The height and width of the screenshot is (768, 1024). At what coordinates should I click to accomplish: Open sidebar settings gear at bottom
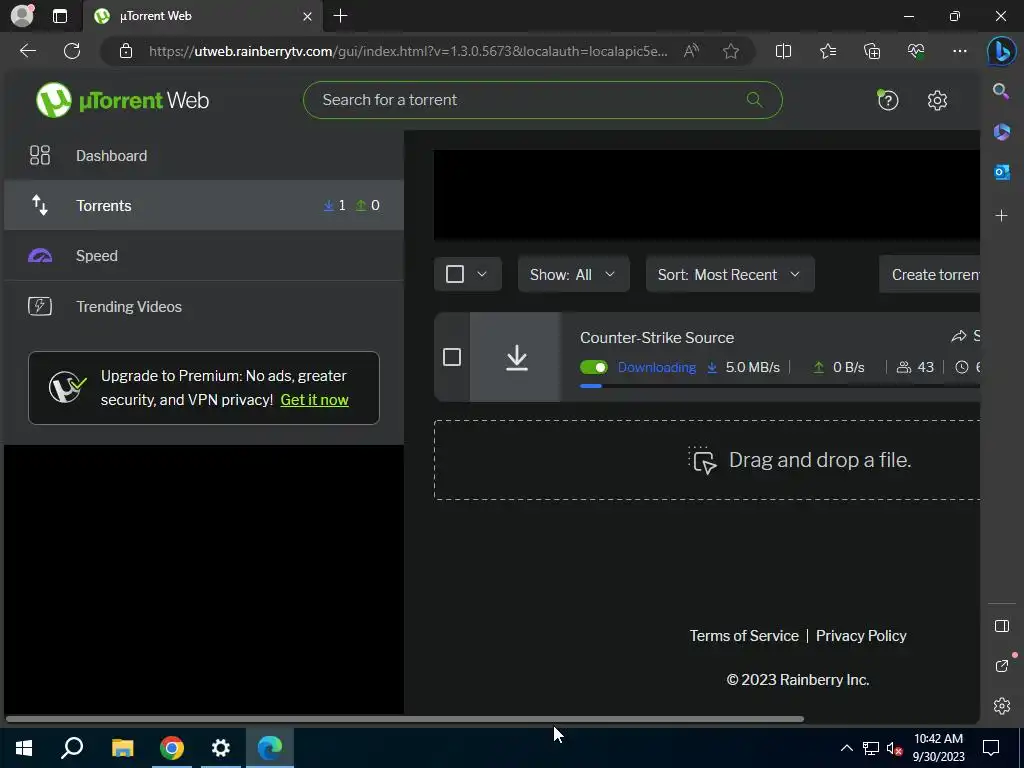[x=1001, y=706]
